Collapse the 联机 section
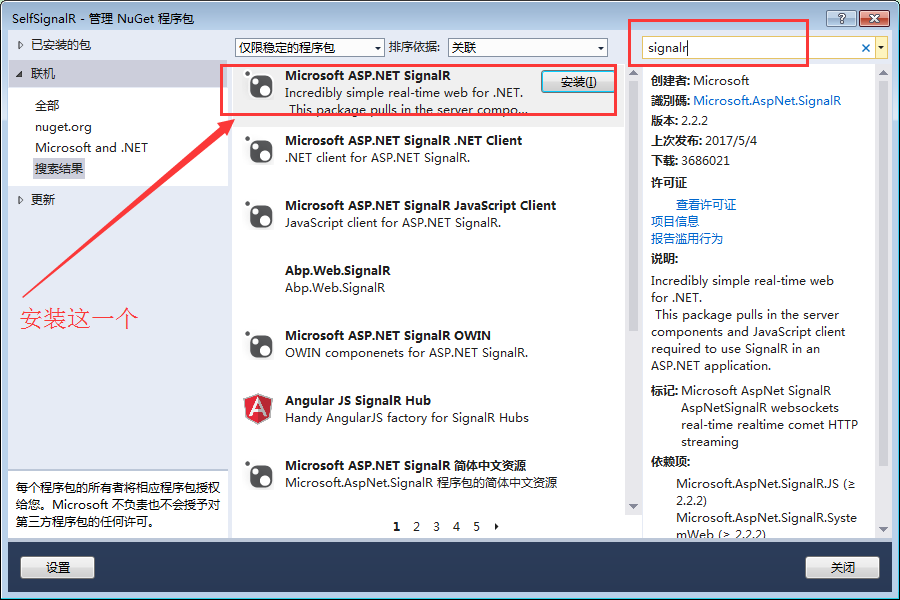The height and width of the screenshot is (600, 900). [x=20, y=74]
